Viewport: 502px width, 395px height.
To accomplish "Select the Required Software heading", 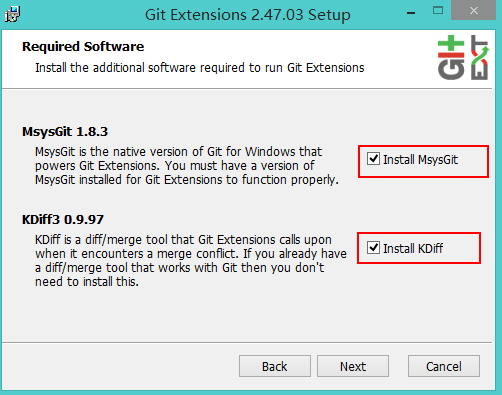I will 83,47.
